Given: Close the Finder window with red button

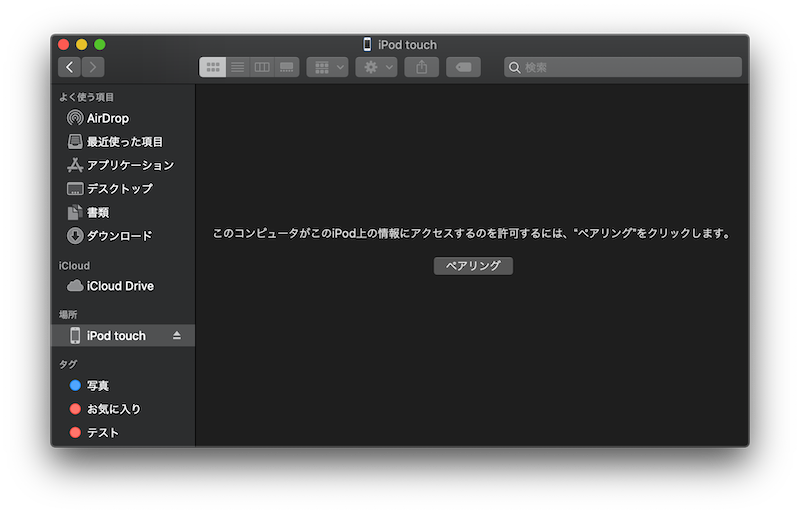Looking at the screenshot, I should pyautogui.click(x=63, y=44).
